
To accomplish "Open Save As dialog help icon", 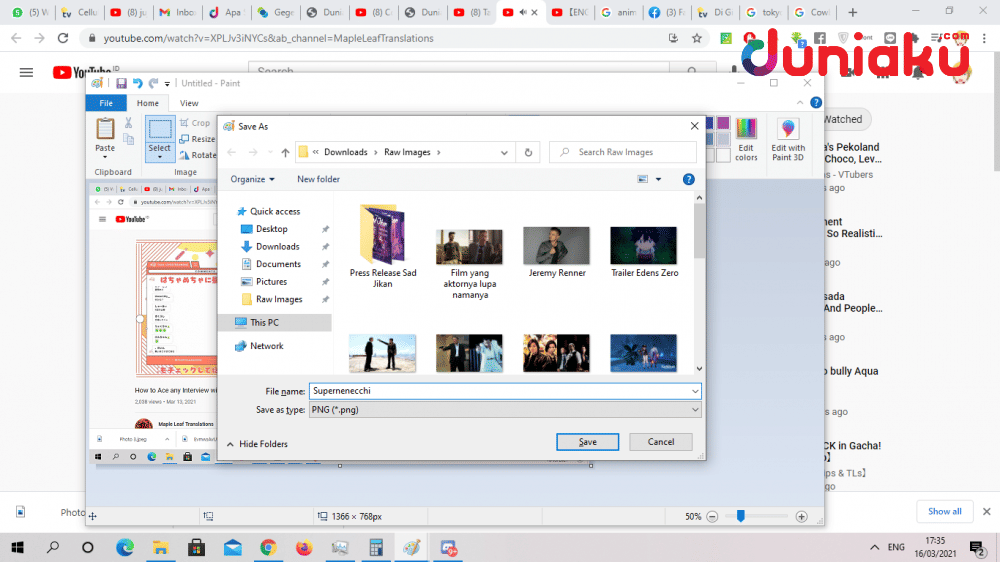I will pos(688,179).
